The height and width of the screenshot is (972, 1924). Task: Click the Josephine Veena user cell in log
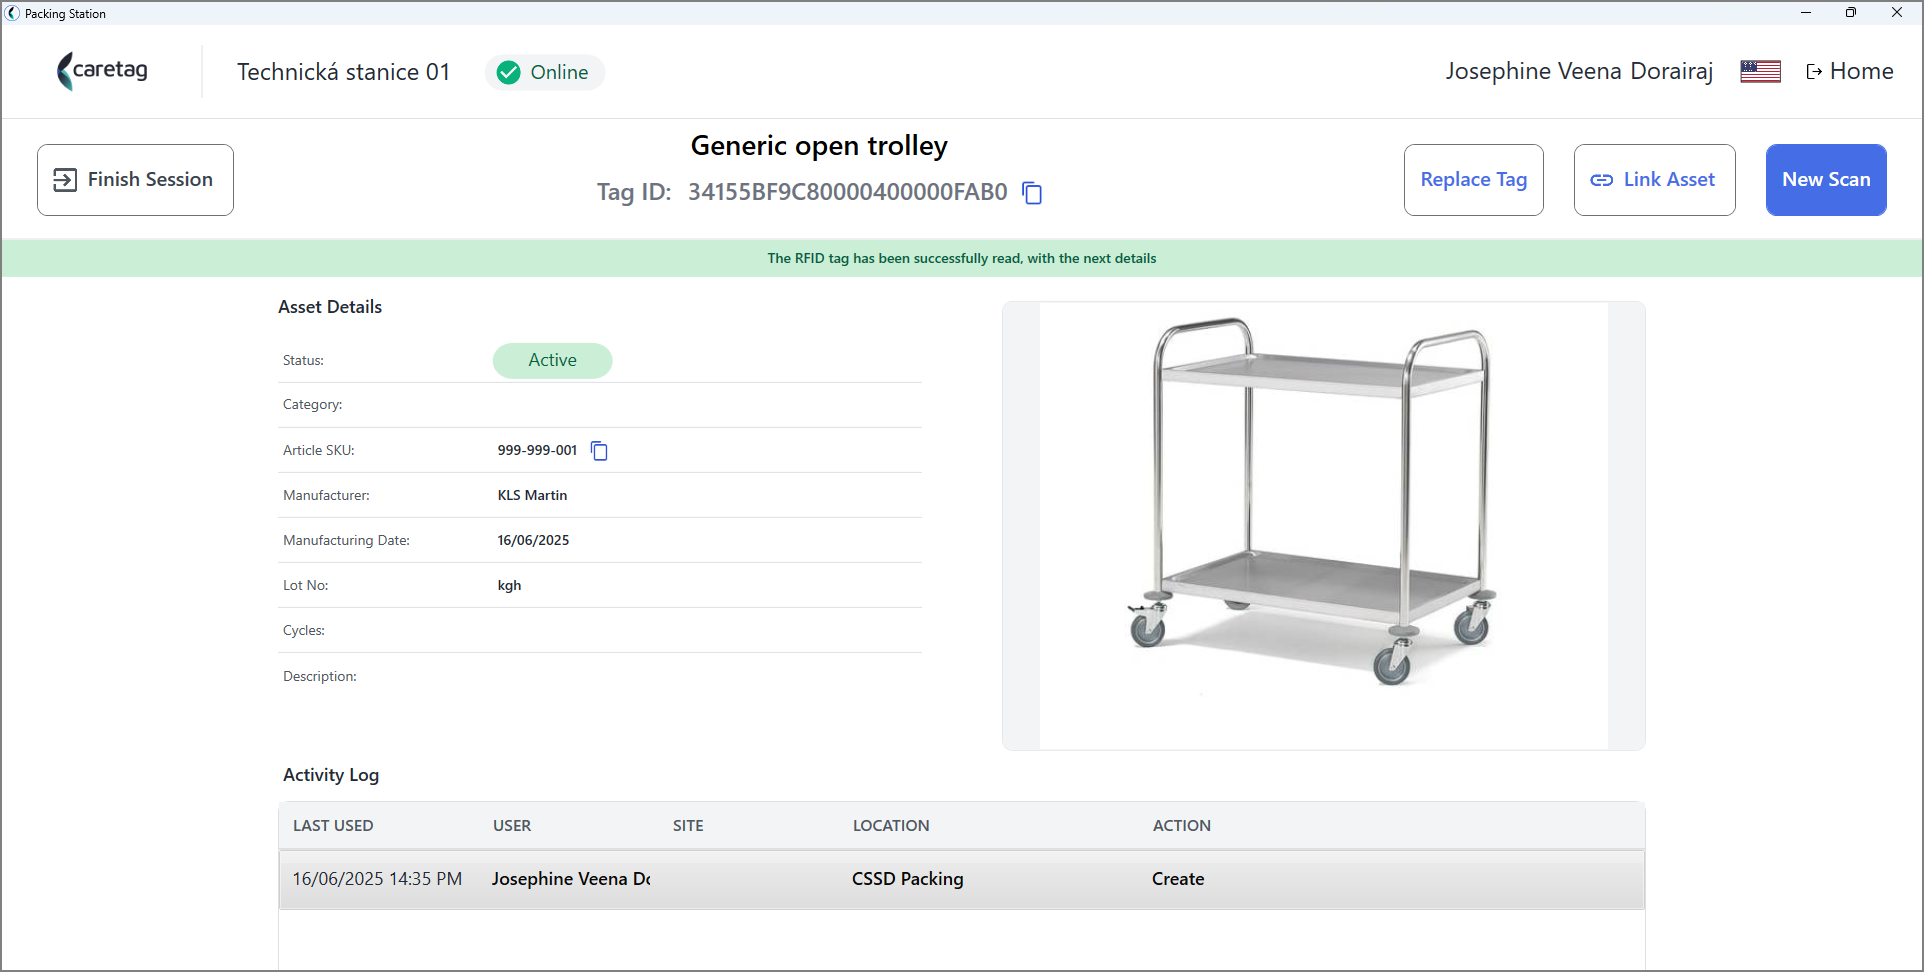(571, 879)
